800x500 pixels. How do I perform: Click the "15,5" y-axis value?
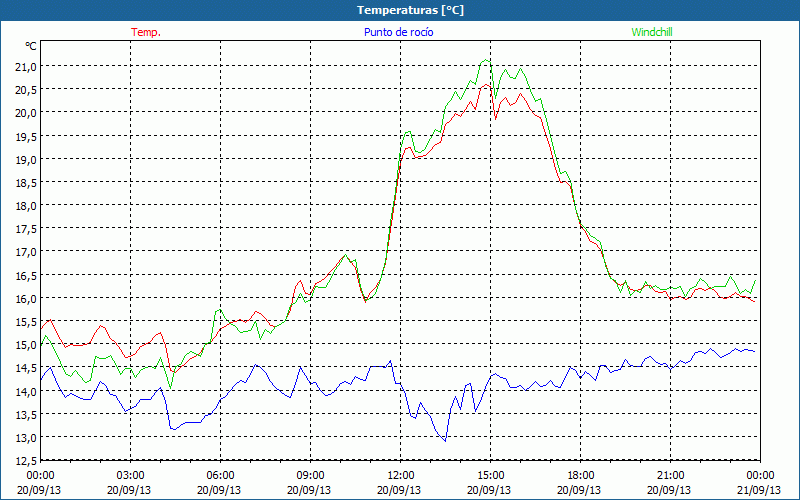pyautogui.click(x=27, y=322)
